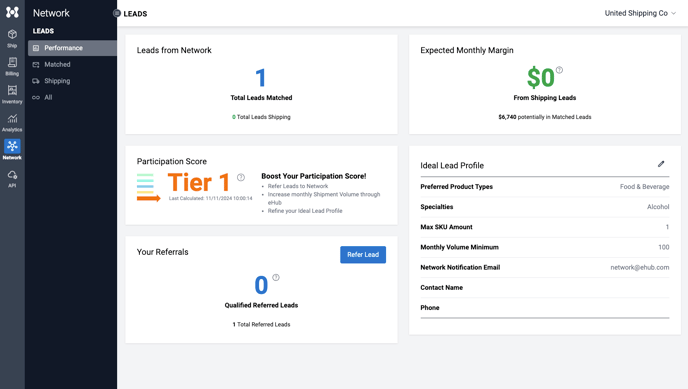Screen dimensions: 688x389
Task: Show help for Expected Monthly Margin amount
Action: 559,70
